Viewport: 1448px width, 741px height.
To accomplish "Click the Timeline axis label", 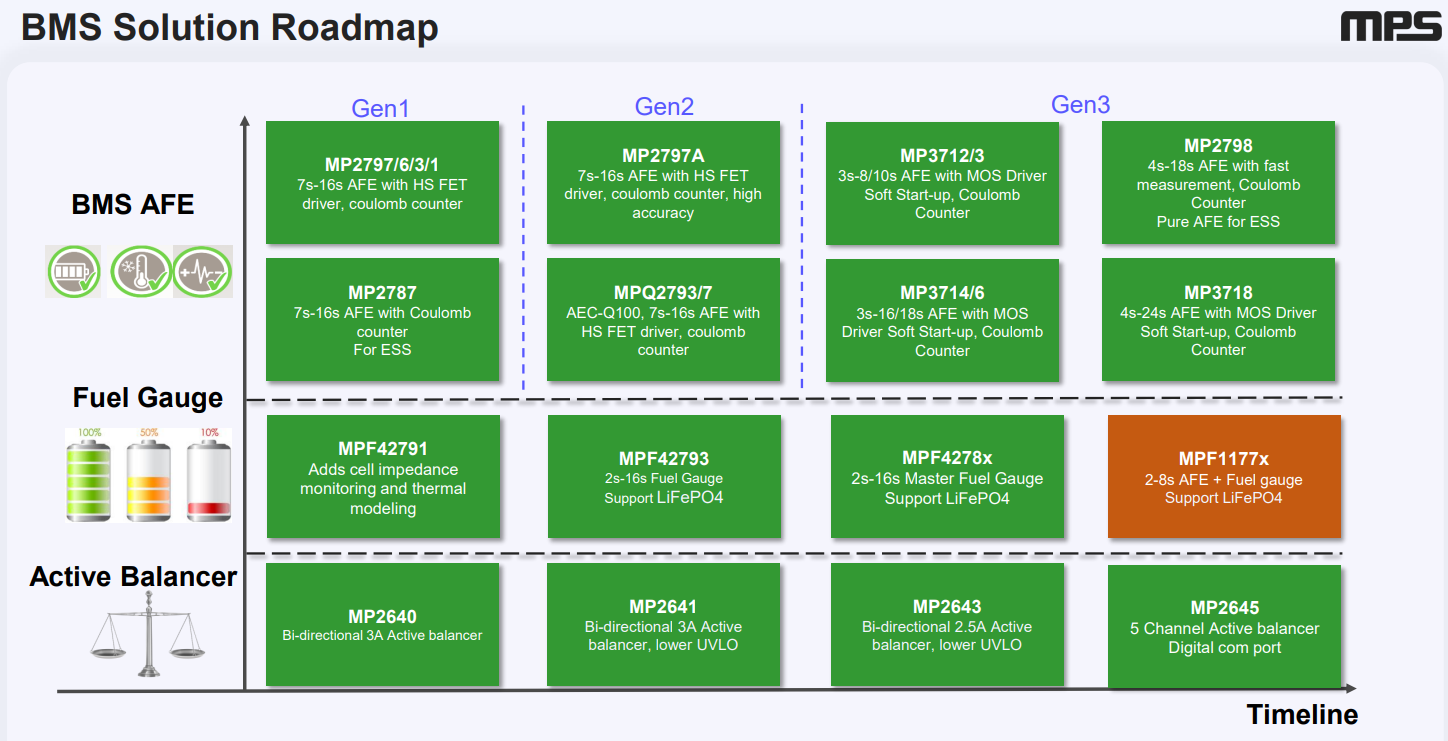I will [1301, 715].
